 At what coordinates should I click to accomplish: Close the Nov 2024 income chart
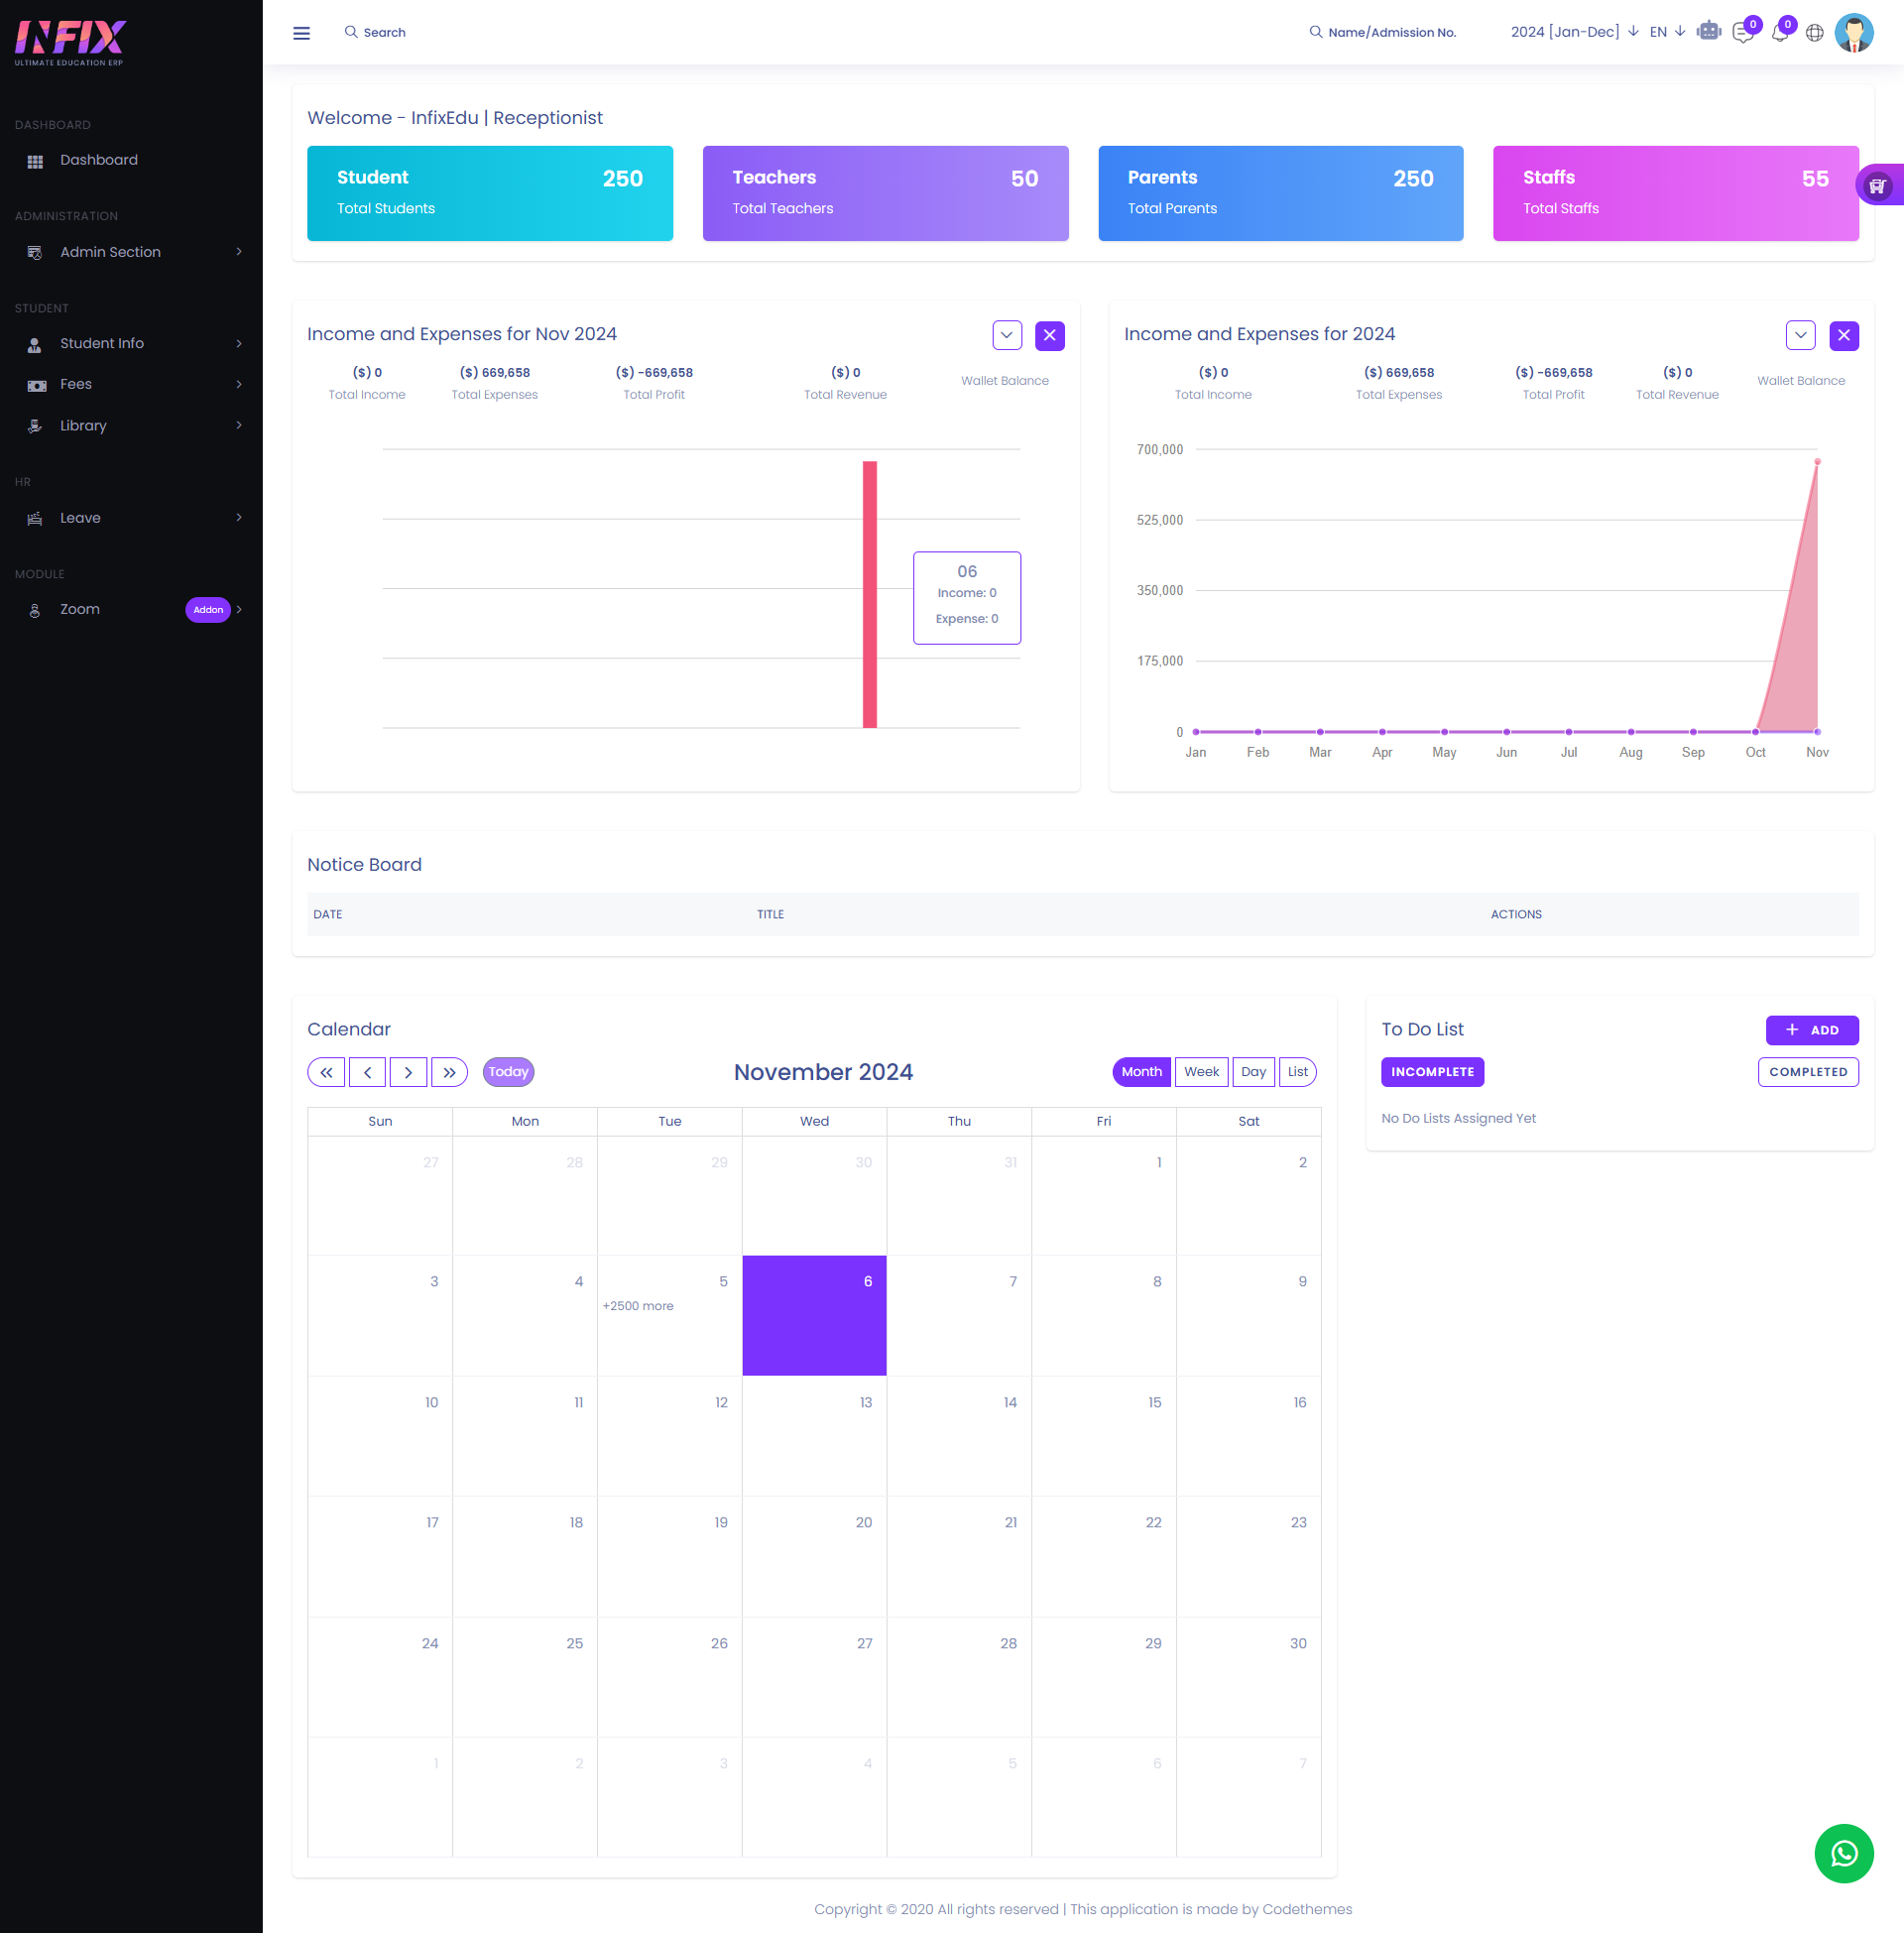coord(1049,335)
